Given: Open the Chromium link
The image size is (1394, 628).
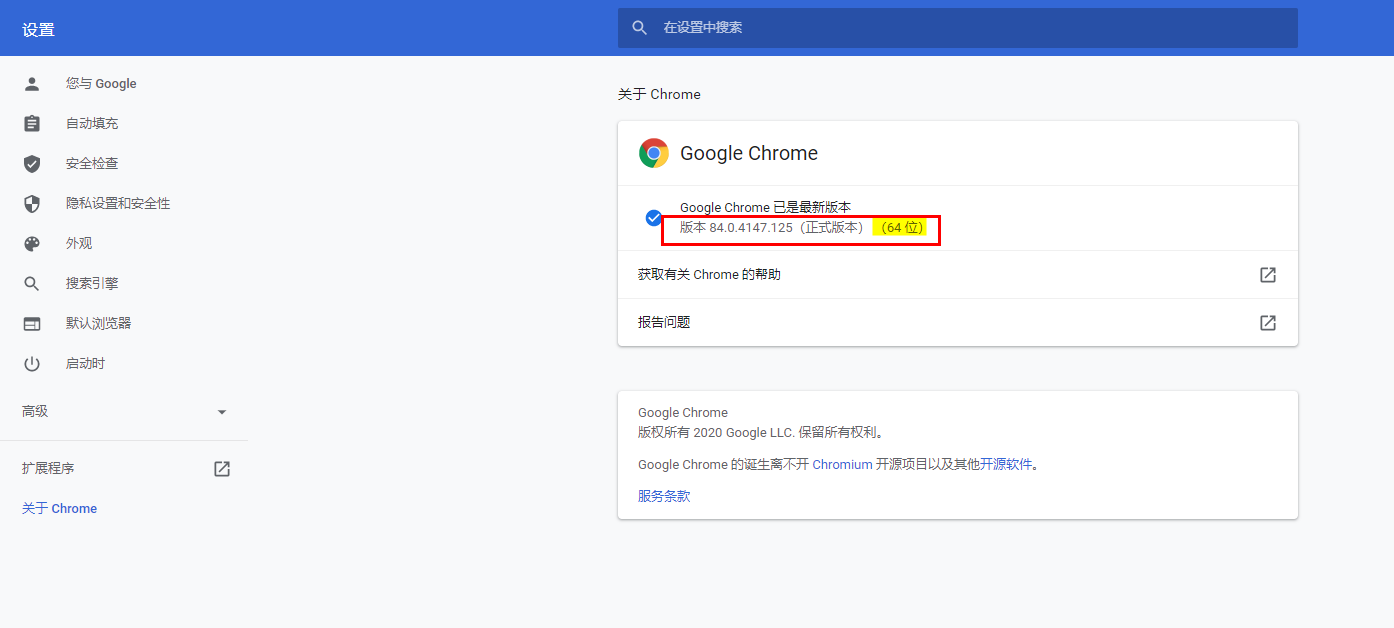Looking at the screenshot, I should point(842,465).
